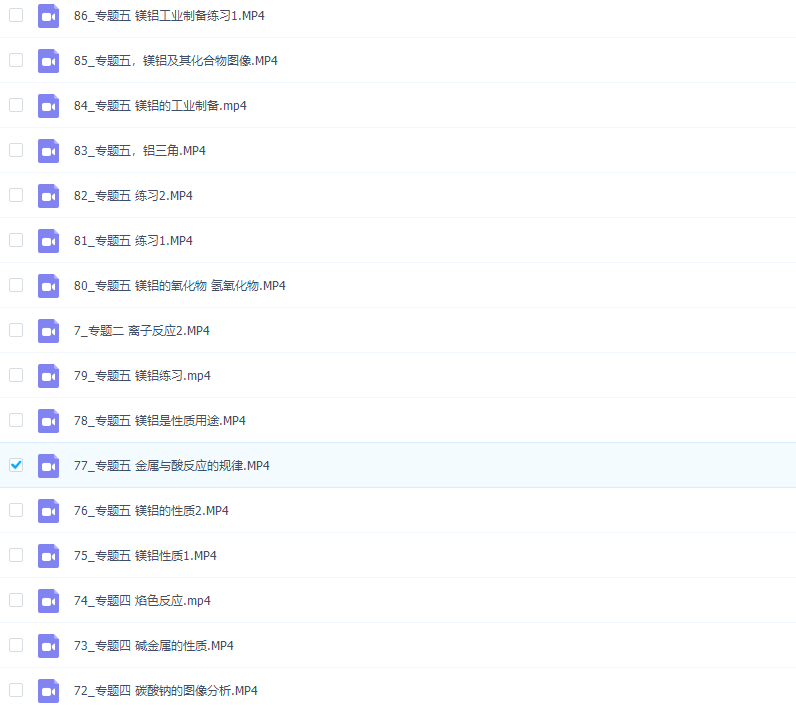Click video icon for 83_专题五，铝三角.MP4
The image size is (796, 705).
(49, 151)
